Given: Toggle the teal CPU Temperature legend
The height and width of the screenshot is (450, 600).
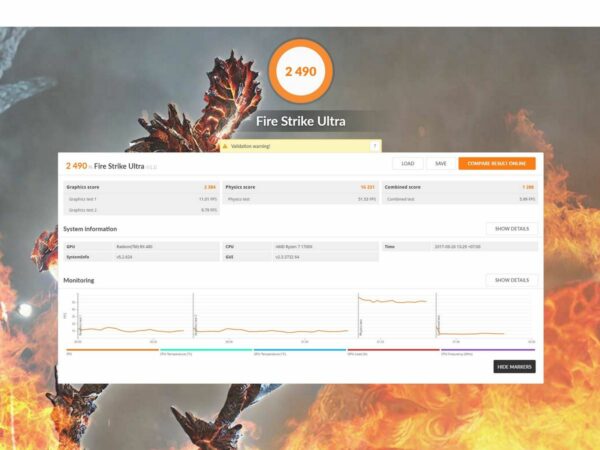Looking at the screenshot, I should [x=206, y=351].
